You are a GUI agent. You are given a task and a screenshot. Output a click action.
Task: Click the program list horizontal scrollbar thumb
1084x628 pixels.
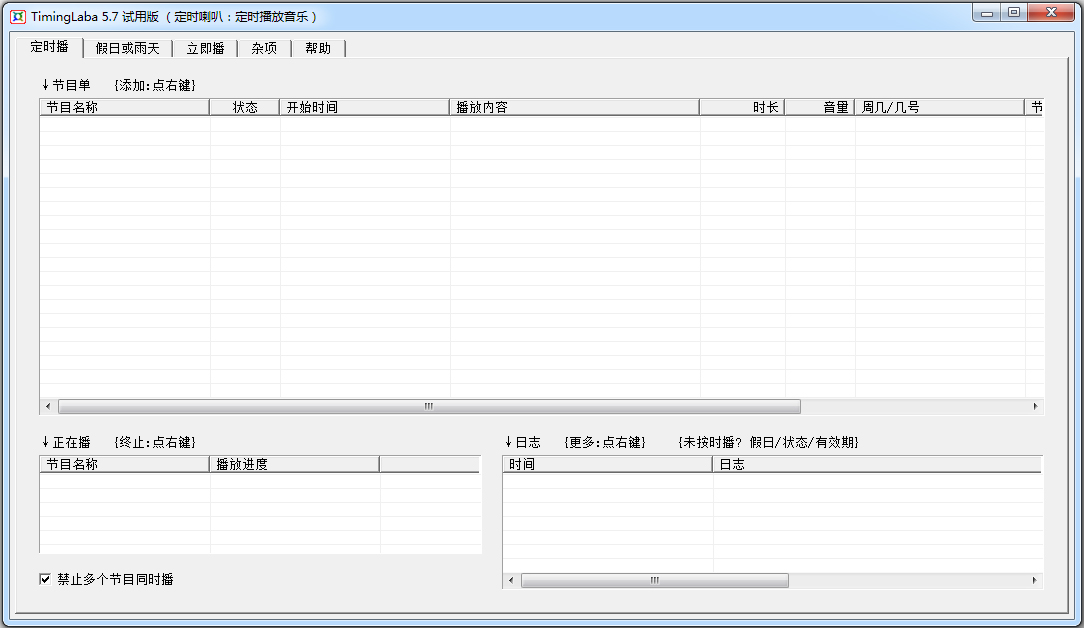(x=429, y=407)
